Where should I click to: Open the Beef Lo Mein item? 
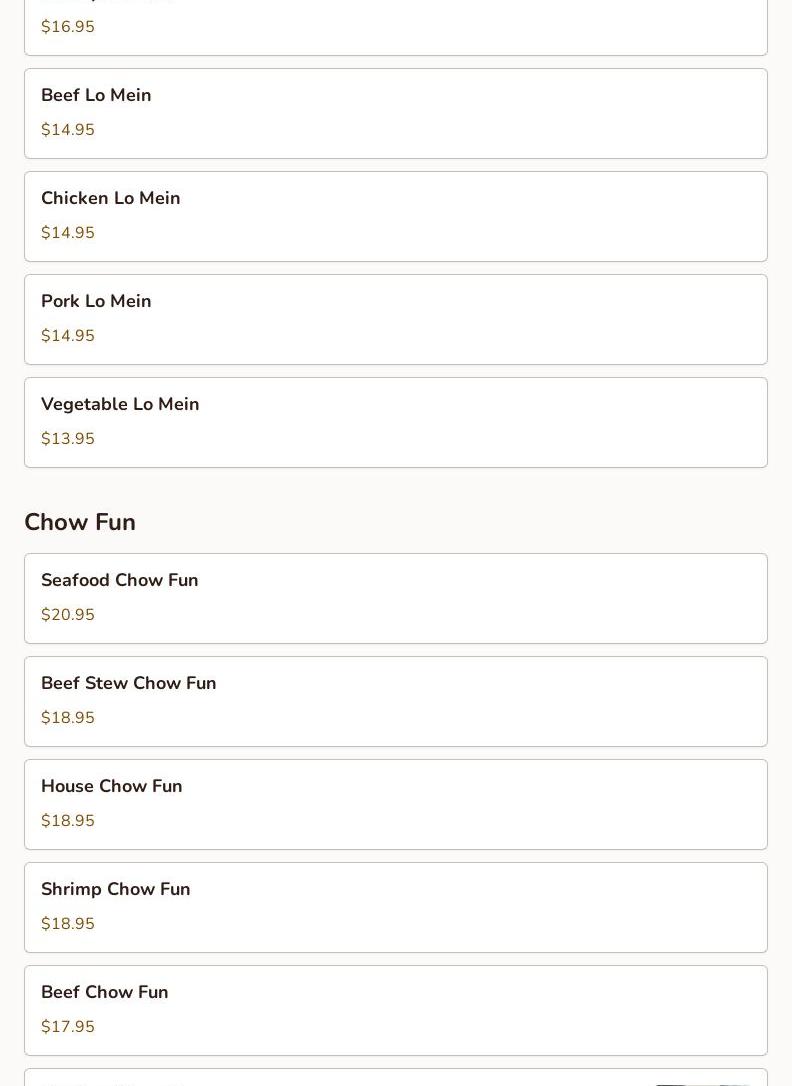click(396, 114)
